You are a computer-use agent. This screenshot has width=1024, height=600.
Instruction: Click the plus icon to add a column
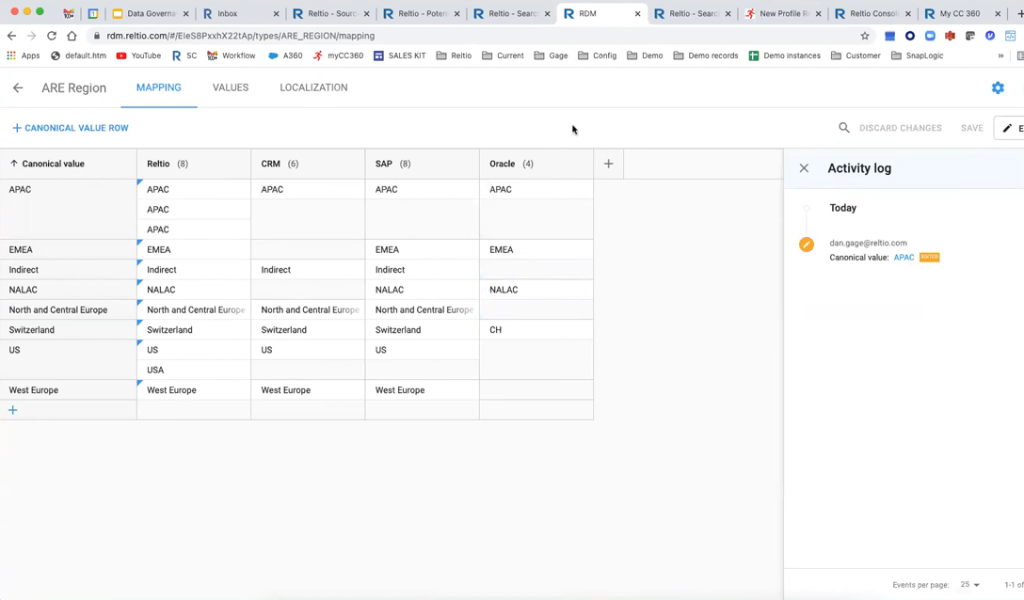point(608,163)
